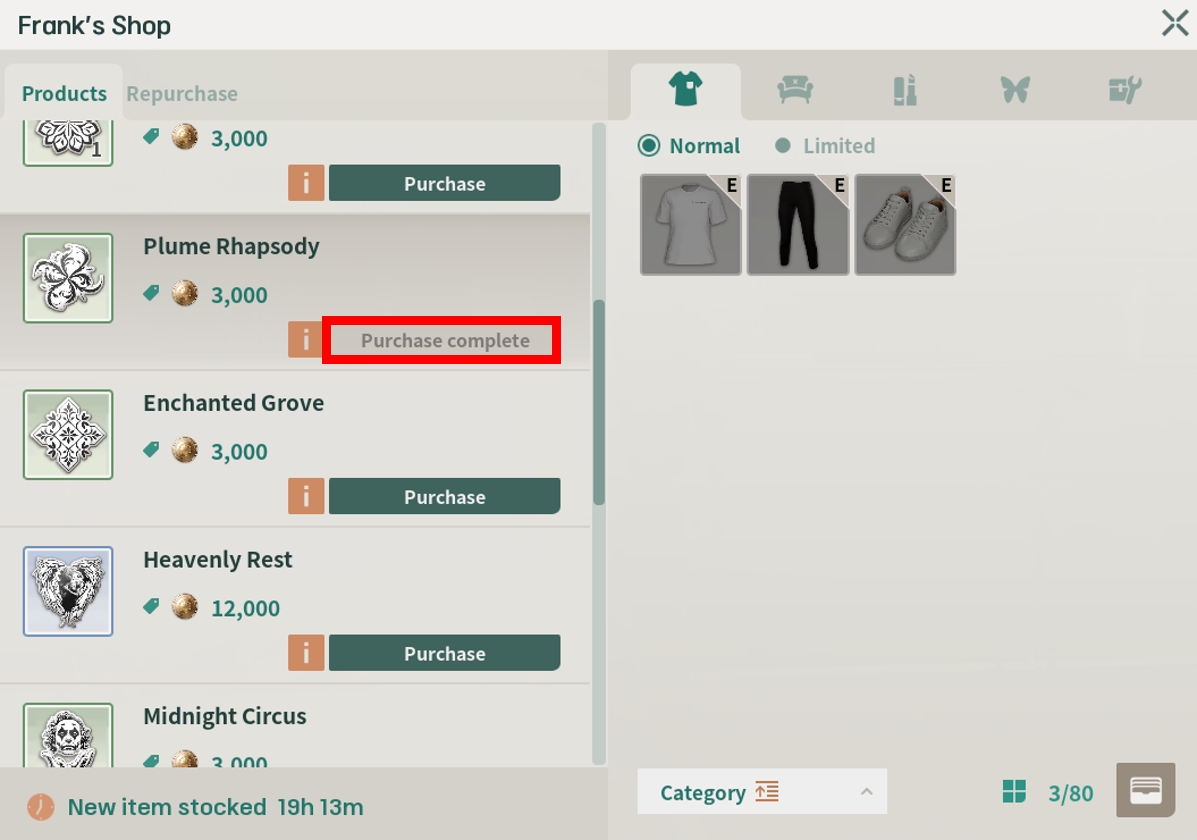The width and height of the screenshot is (1197, 840).
Task: Expand the Category dropdown
Action: click(866, 792)
